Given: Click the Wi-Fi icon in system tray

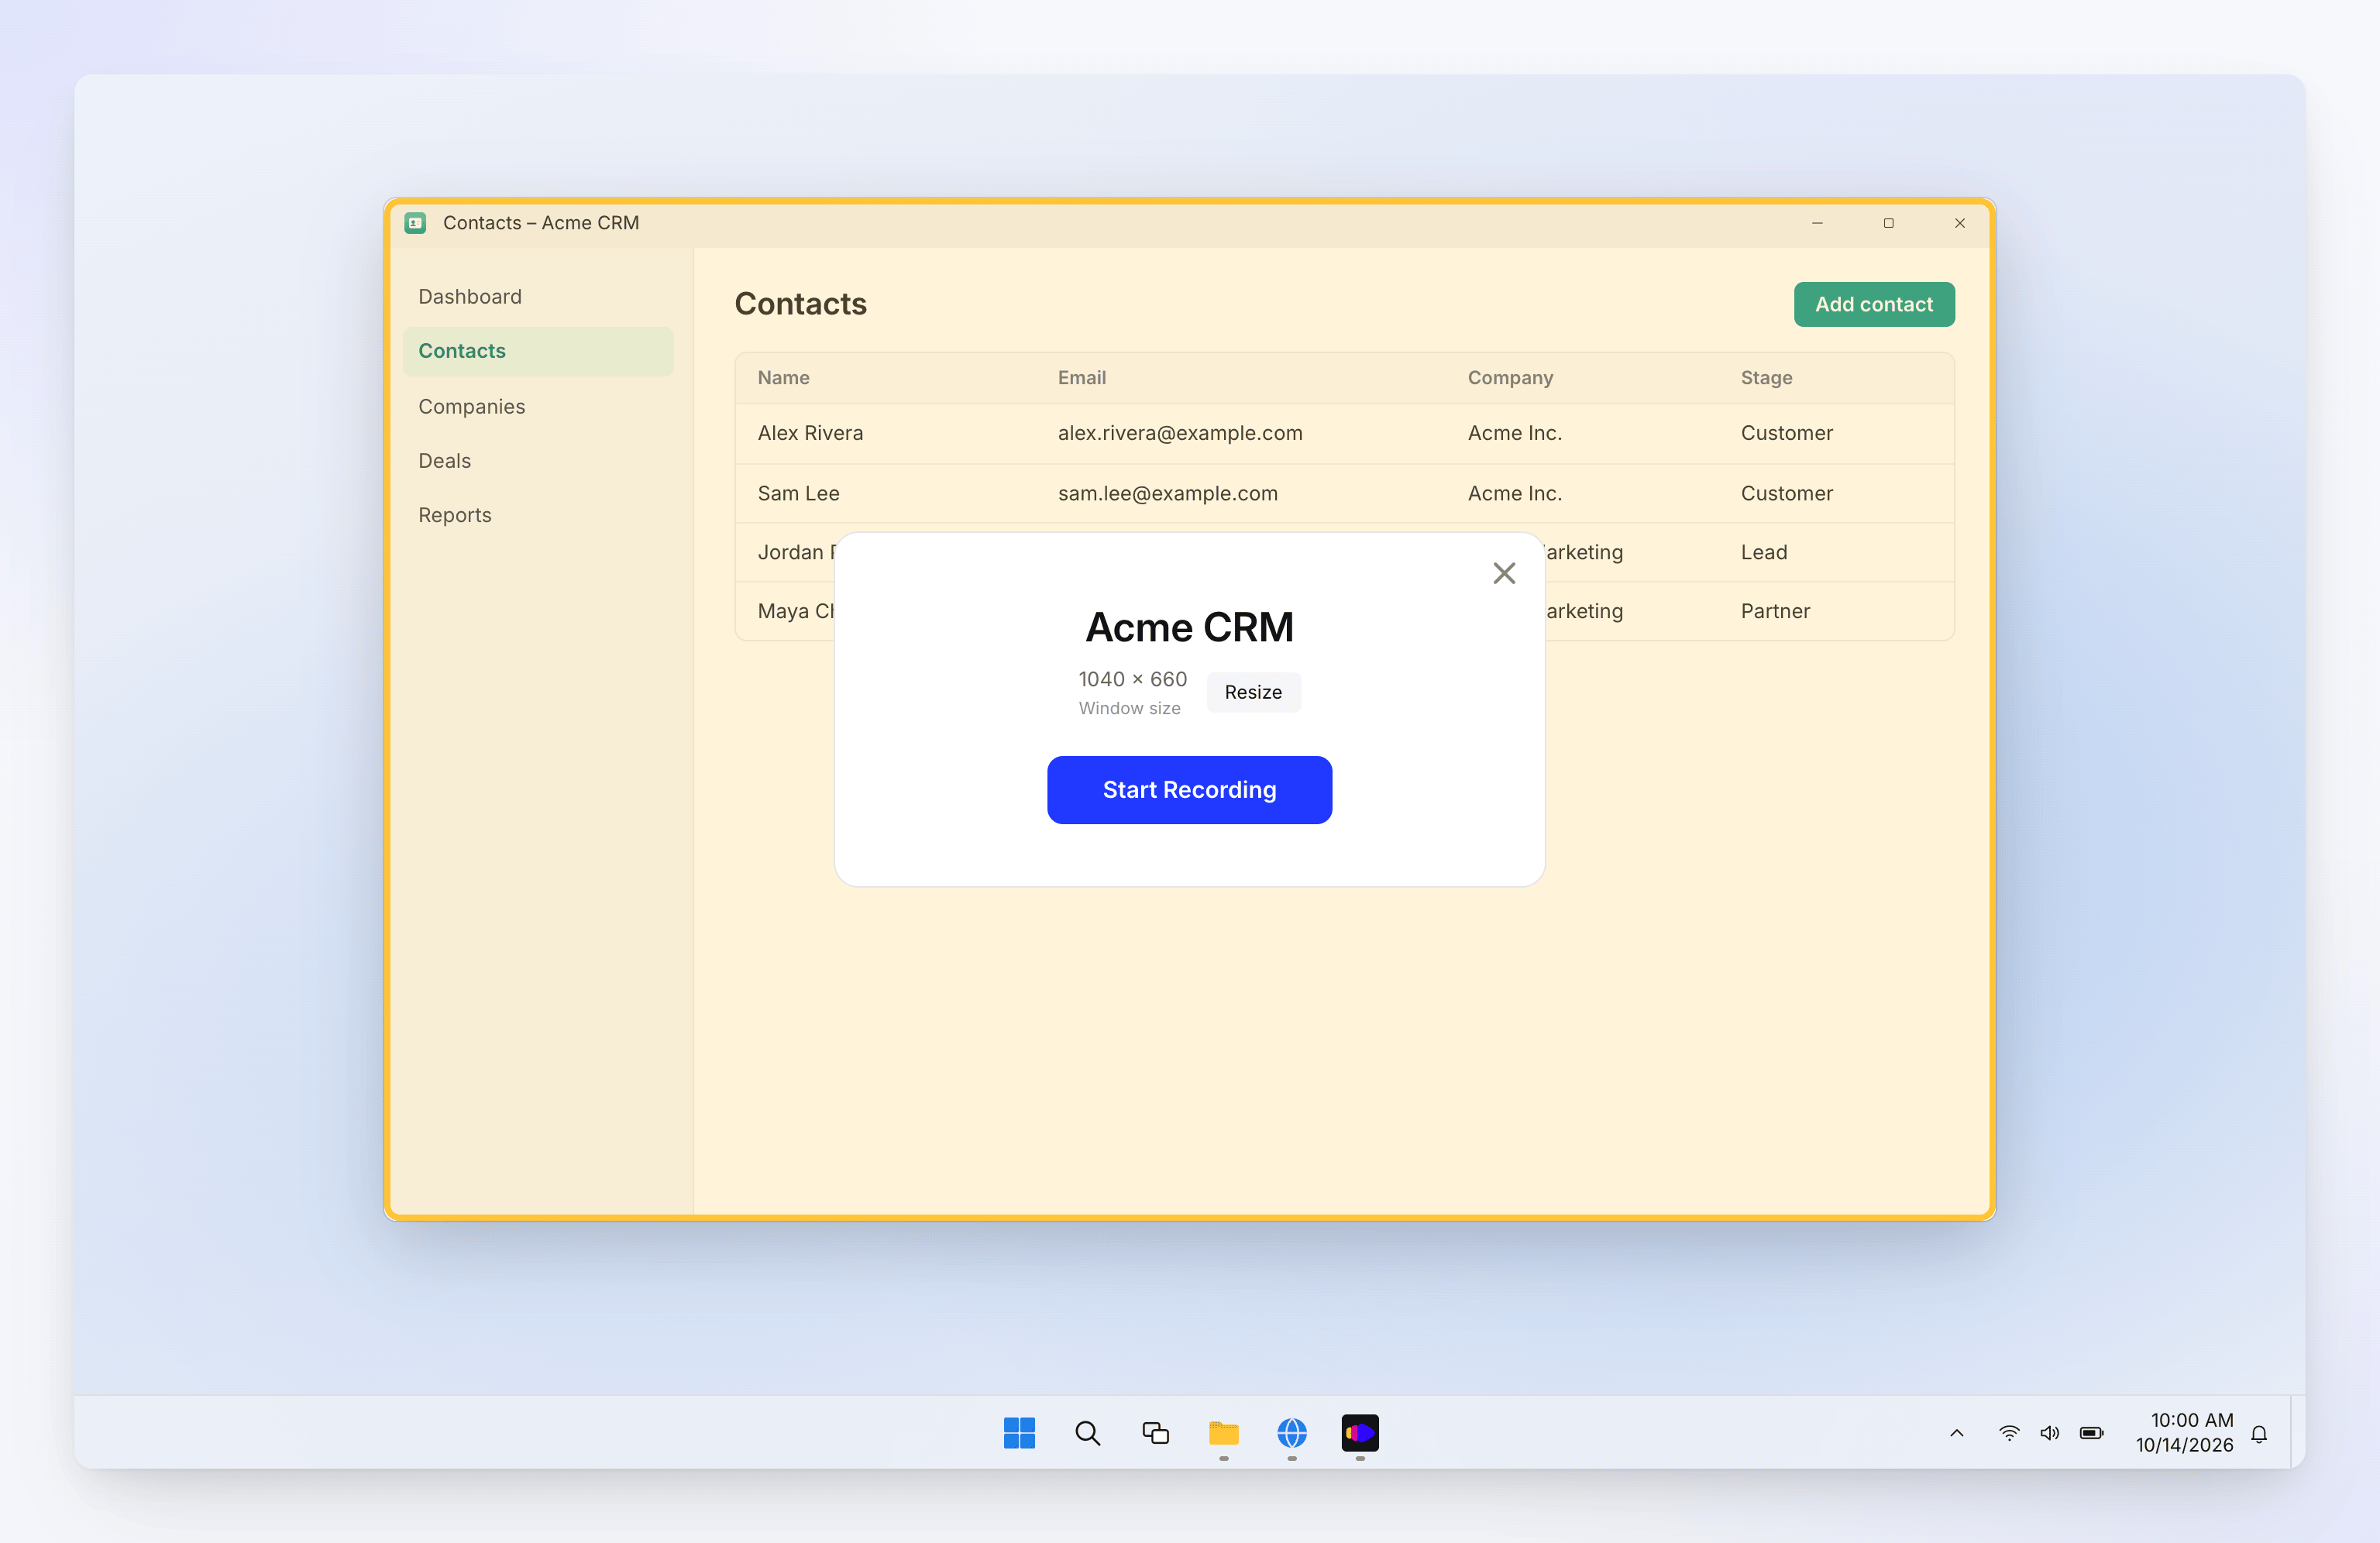Looking at the screenshot, I should point(2008,1433).
